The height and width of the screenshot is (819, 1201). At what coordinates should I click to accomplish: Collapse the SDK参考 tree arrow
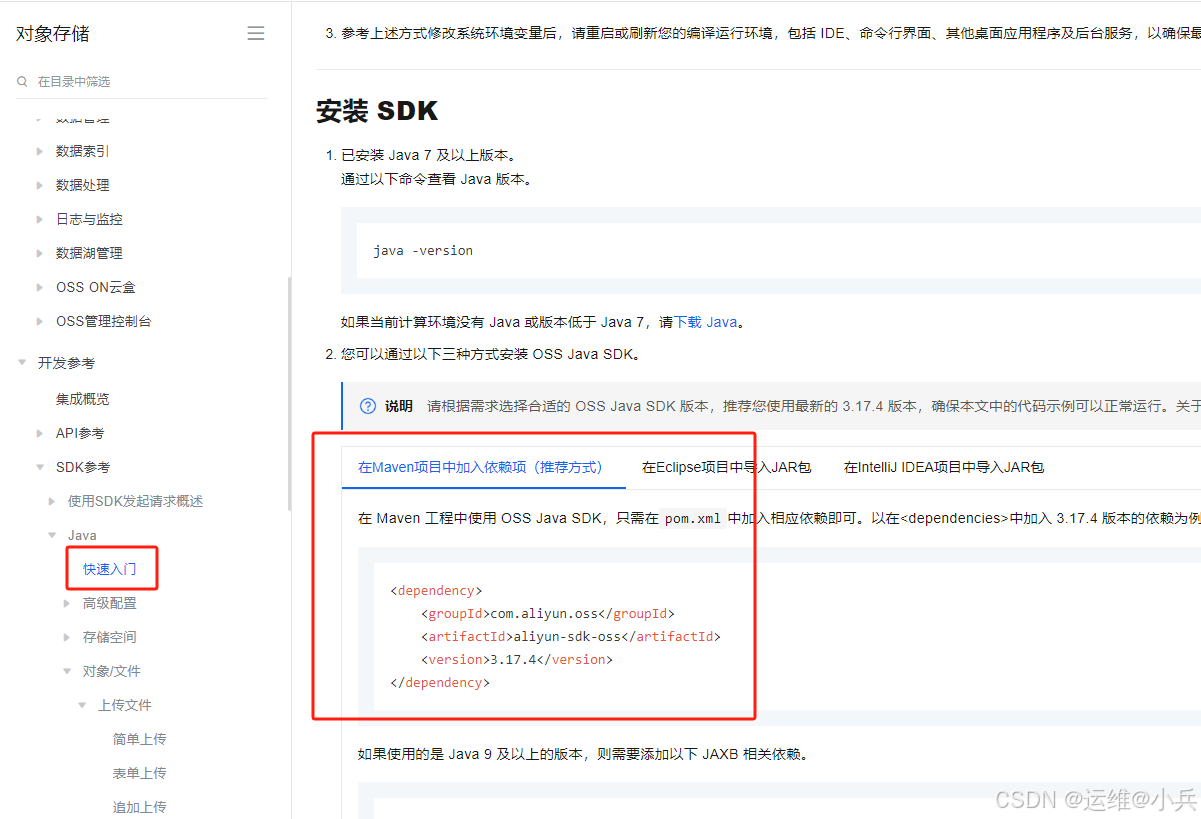tap(39, 467)
